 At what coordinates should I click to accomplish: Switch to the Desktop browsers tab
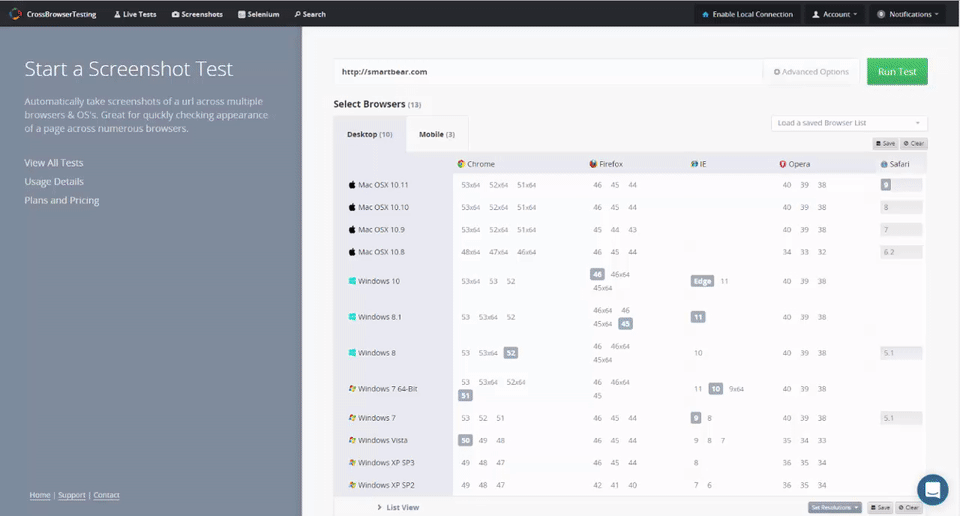[x=370, y=135]
